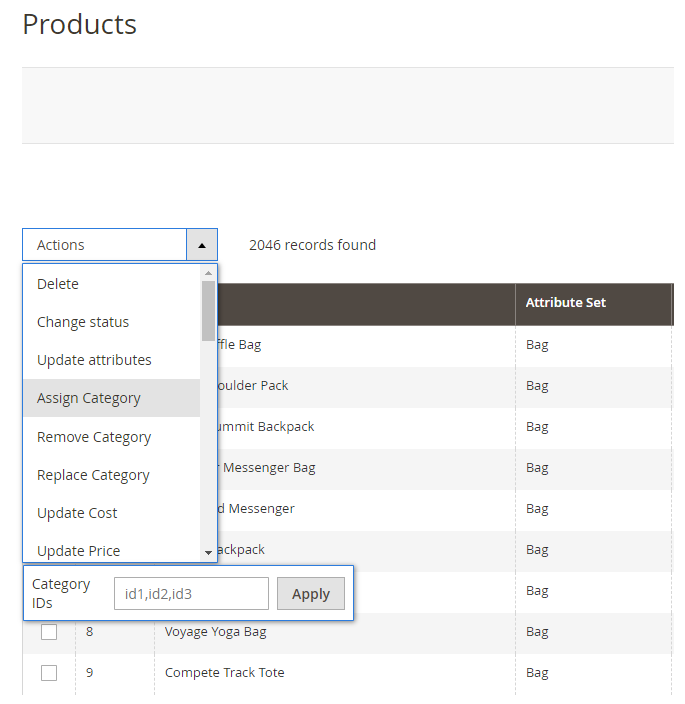The height and width of the screenshot is (704, 685).
Task: Open the Compete Track Tote product row
Action: coord(224,673)
